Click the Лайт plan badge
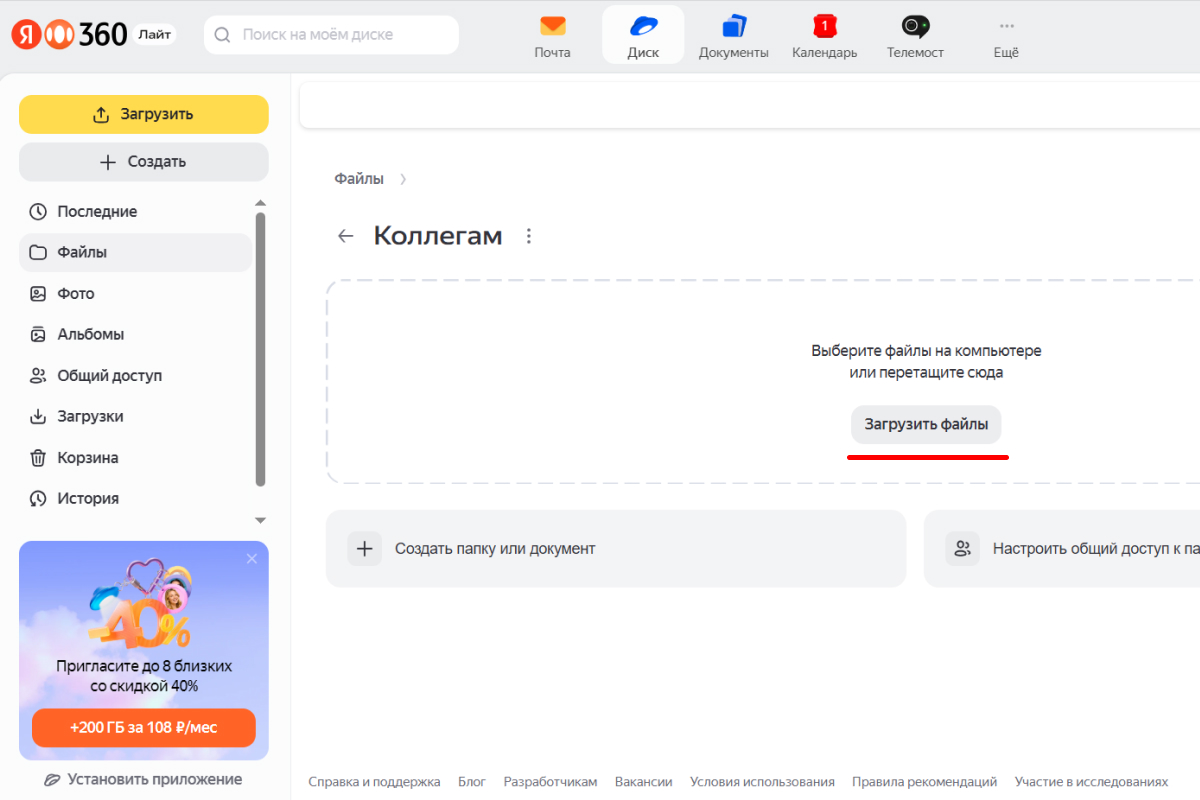The width and height of the screenshot is (1200, 800). coord(154,34)
